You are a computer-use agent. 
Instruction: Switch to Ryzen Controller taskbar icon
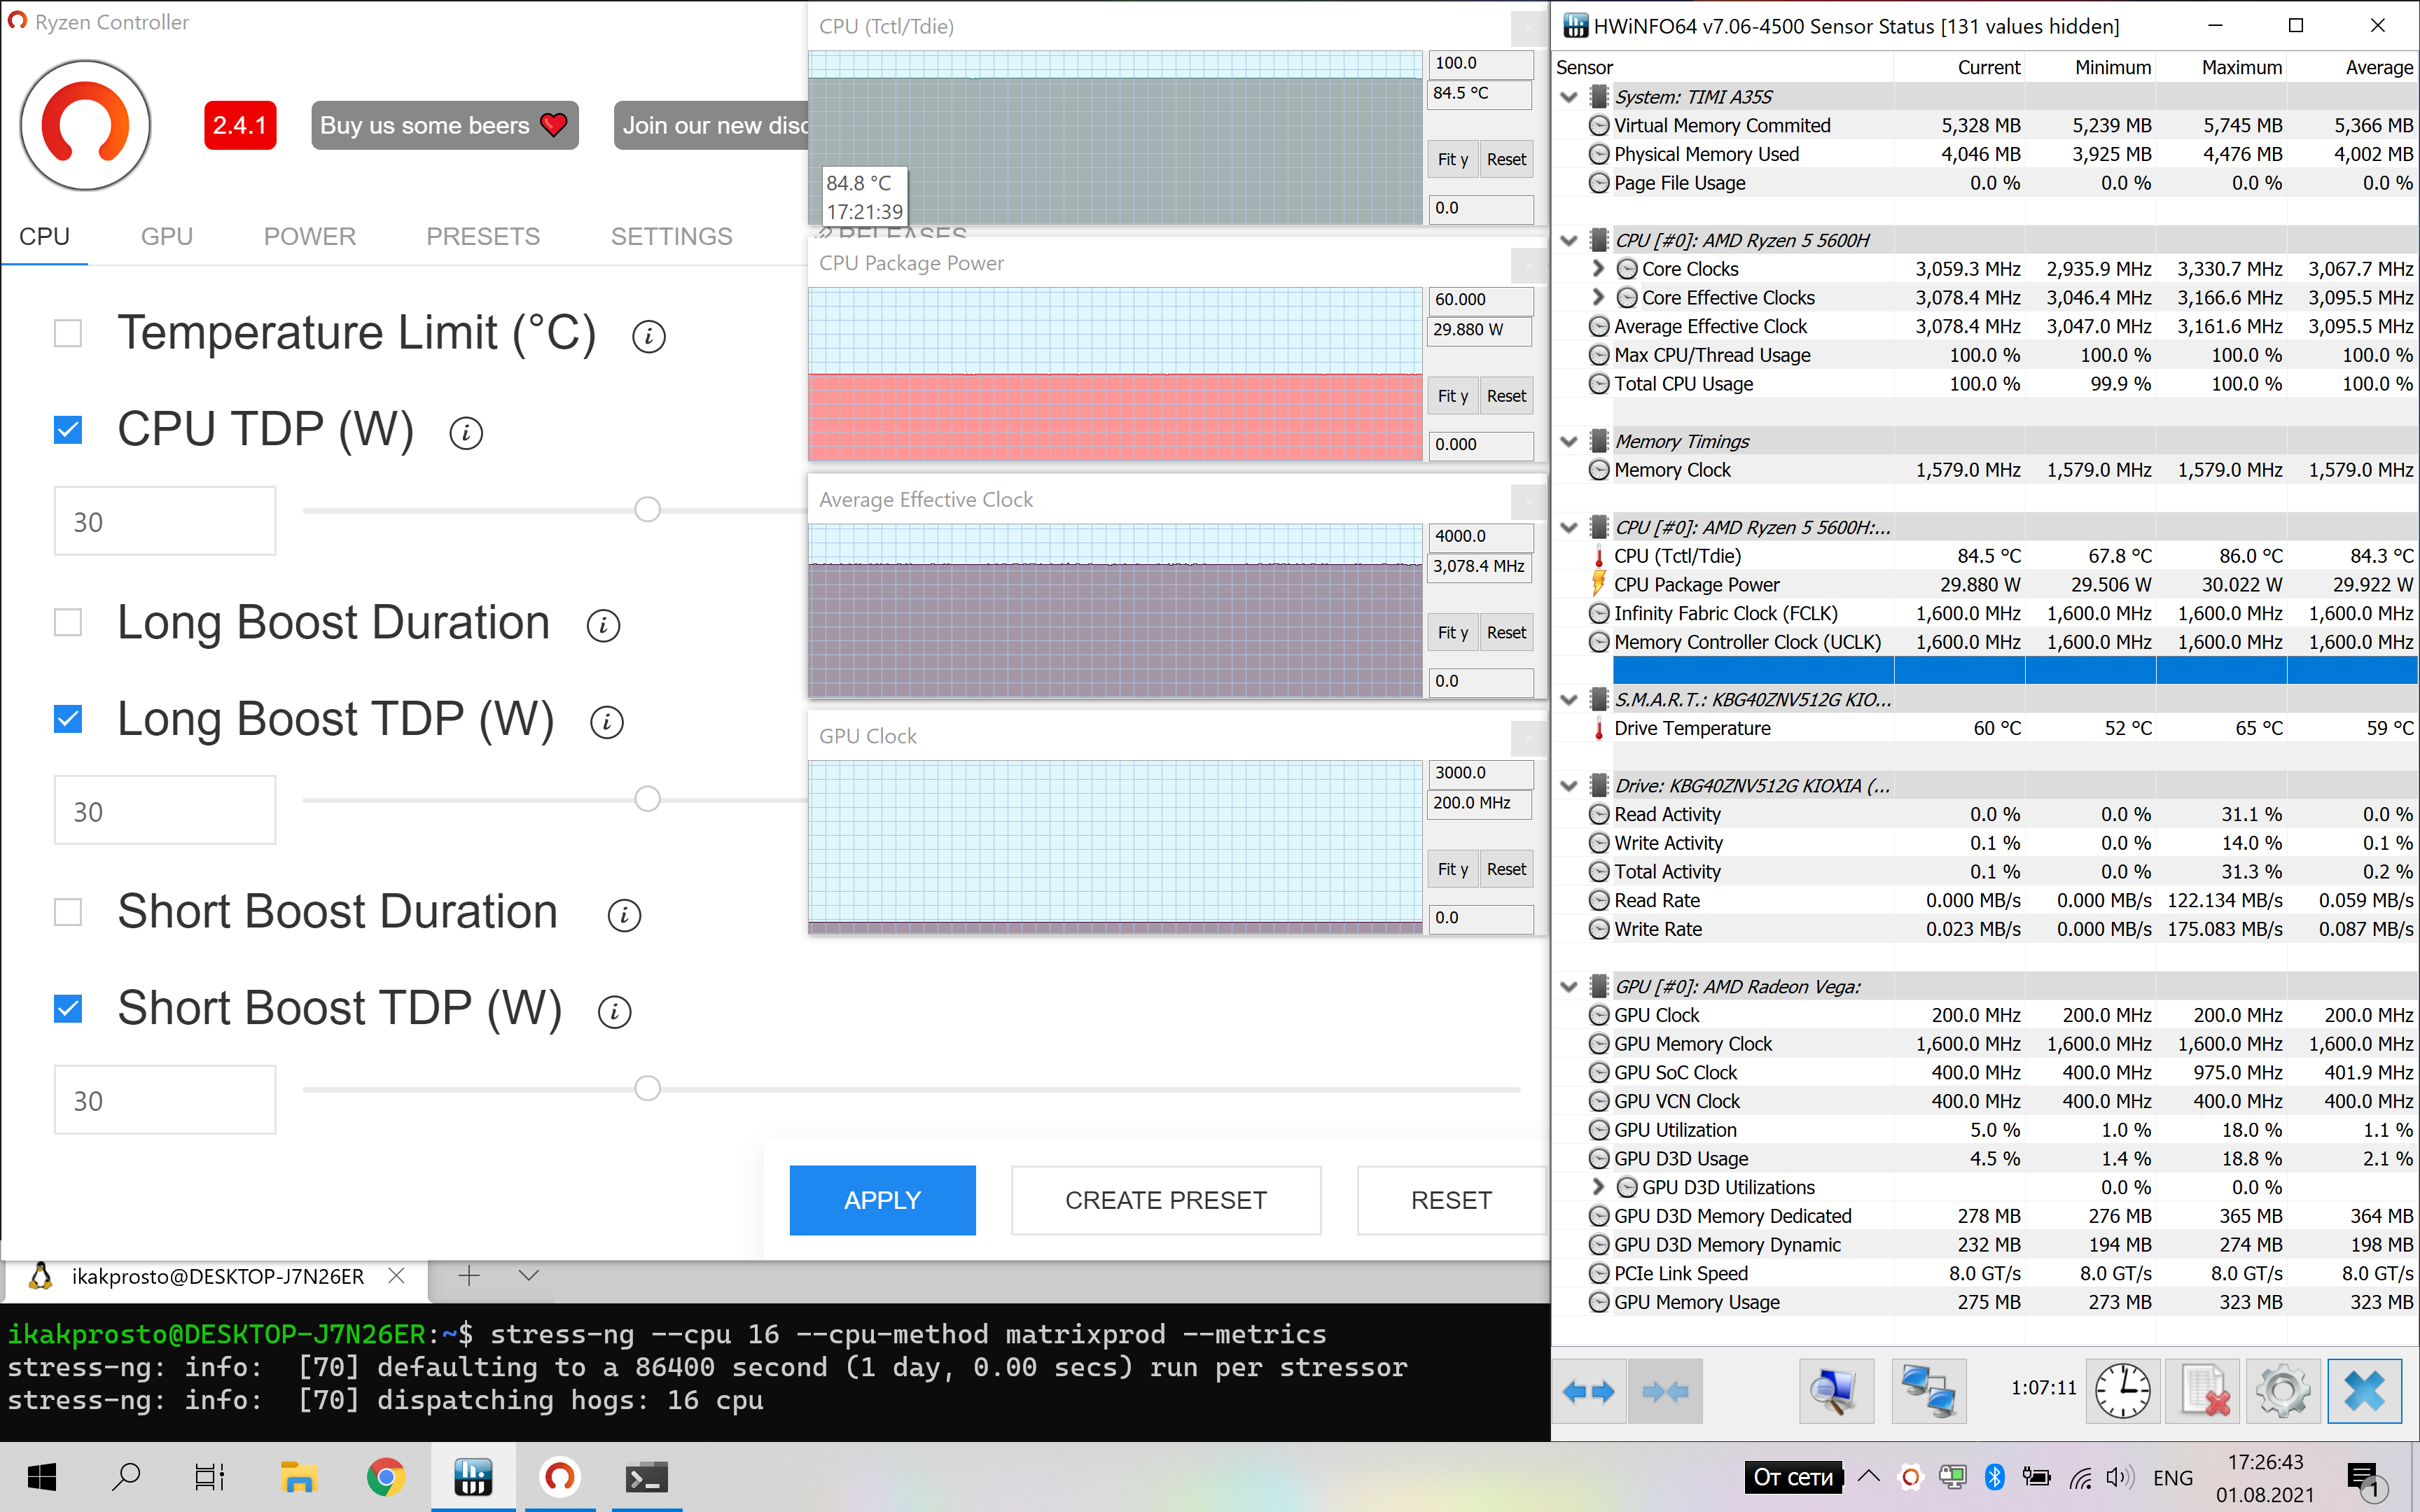[560, 1477]
